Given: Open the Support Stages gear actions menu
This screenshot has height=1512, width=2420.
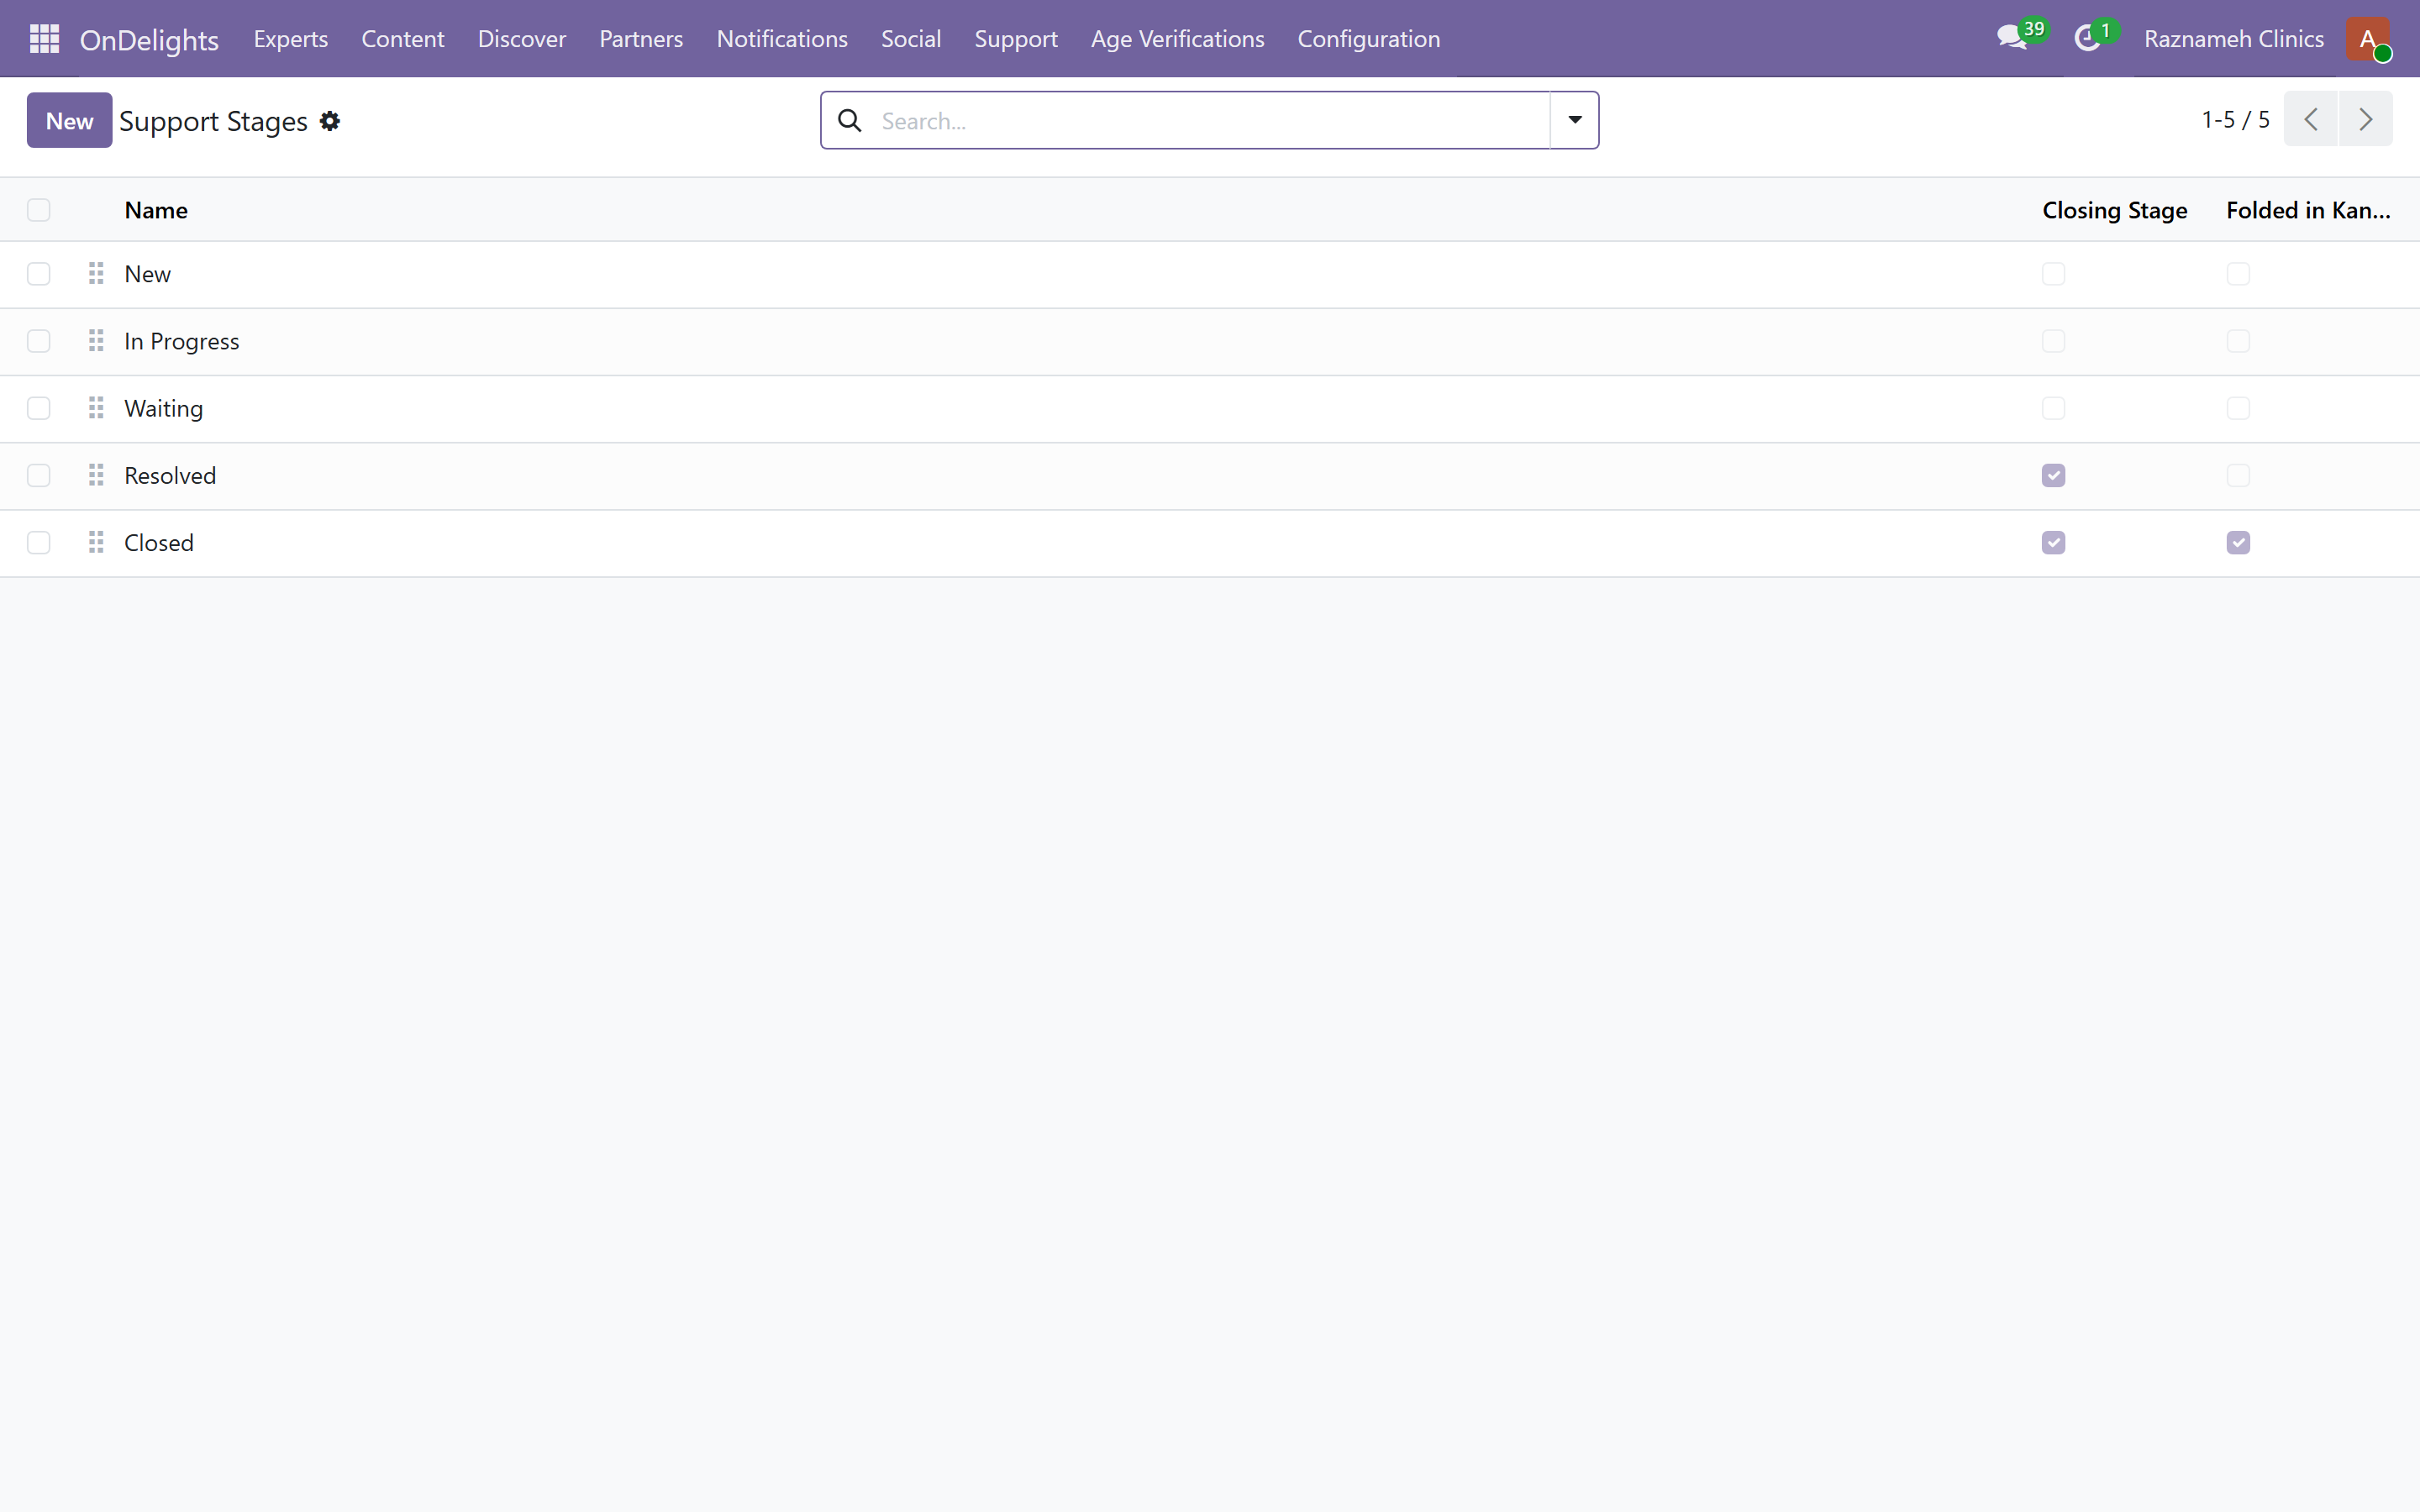Looking at the screenshot, I should 330,121.
